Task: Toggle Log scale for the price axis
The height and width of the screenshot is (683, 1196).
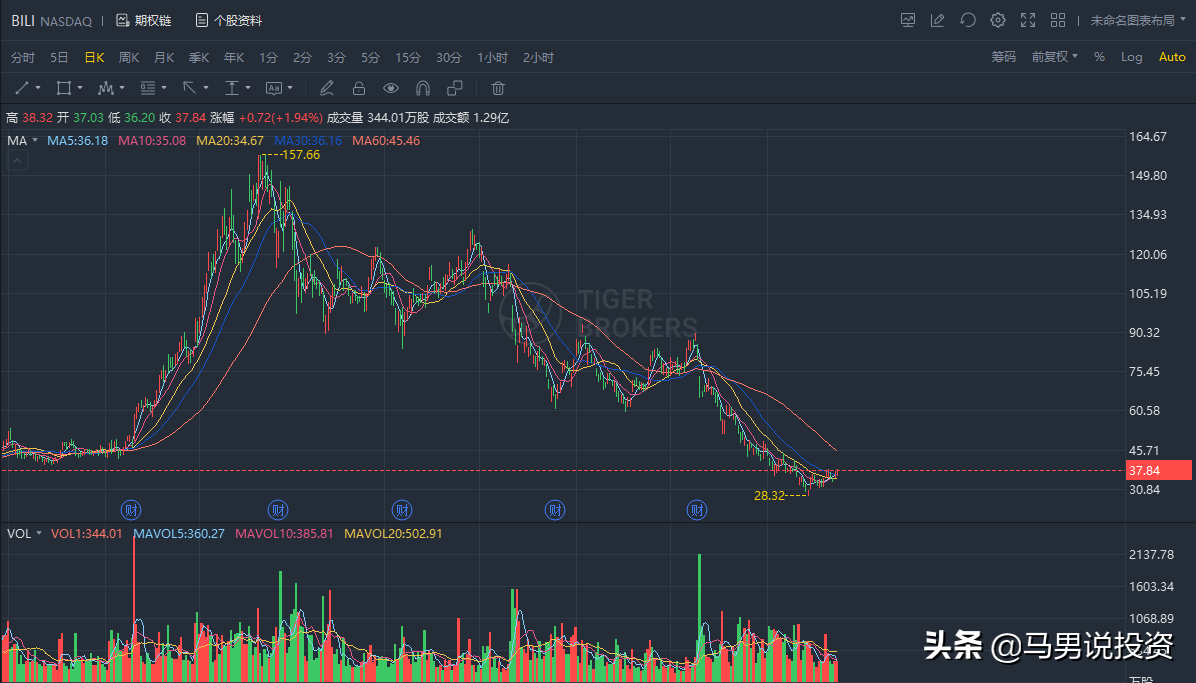Action: click(x=1132, y=57)
